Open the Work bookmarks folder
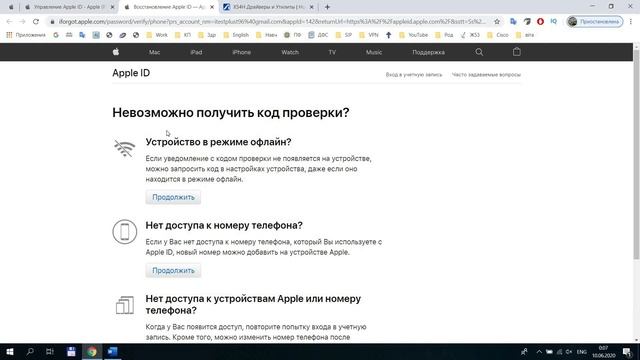640x360 pixels. tap(157, 35)
